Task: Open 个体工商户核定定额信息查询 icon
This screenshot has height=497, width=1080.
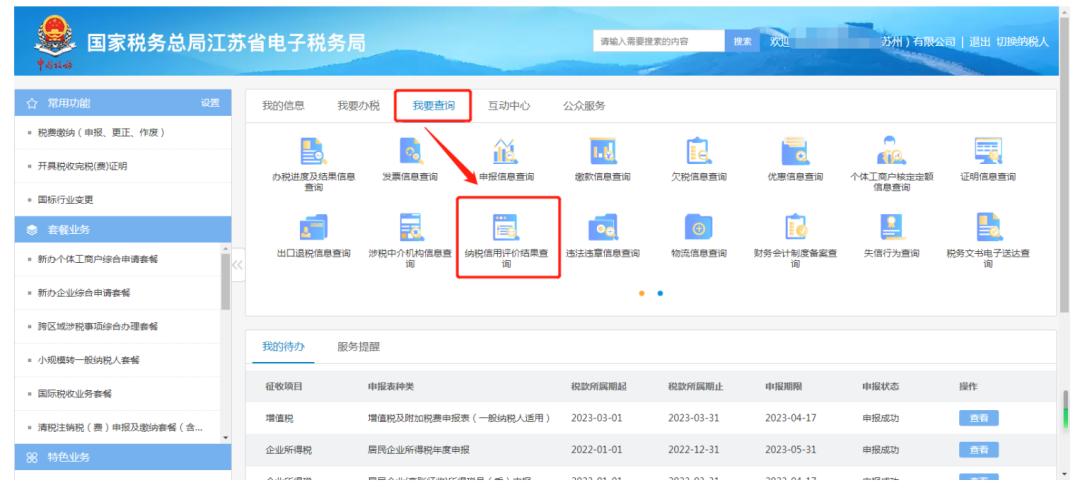Action: coord(891,151)
